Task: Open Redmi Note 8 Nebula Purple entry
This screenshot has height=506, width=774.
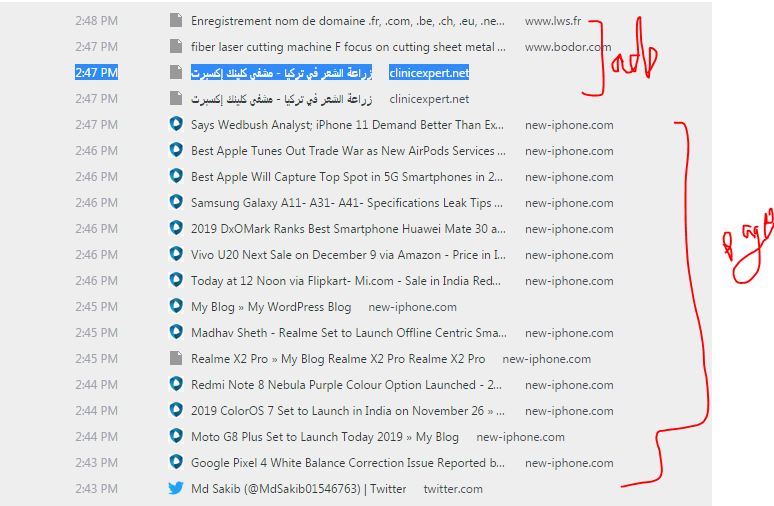Action: (347, 384)
